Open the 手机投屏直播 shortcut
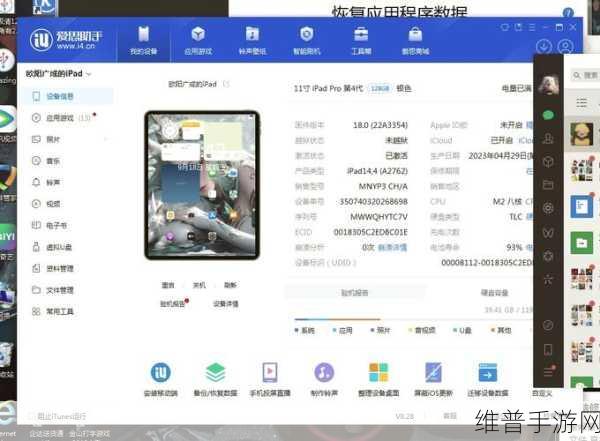This screenshot has height=441, width=600. tap(270, 379)
